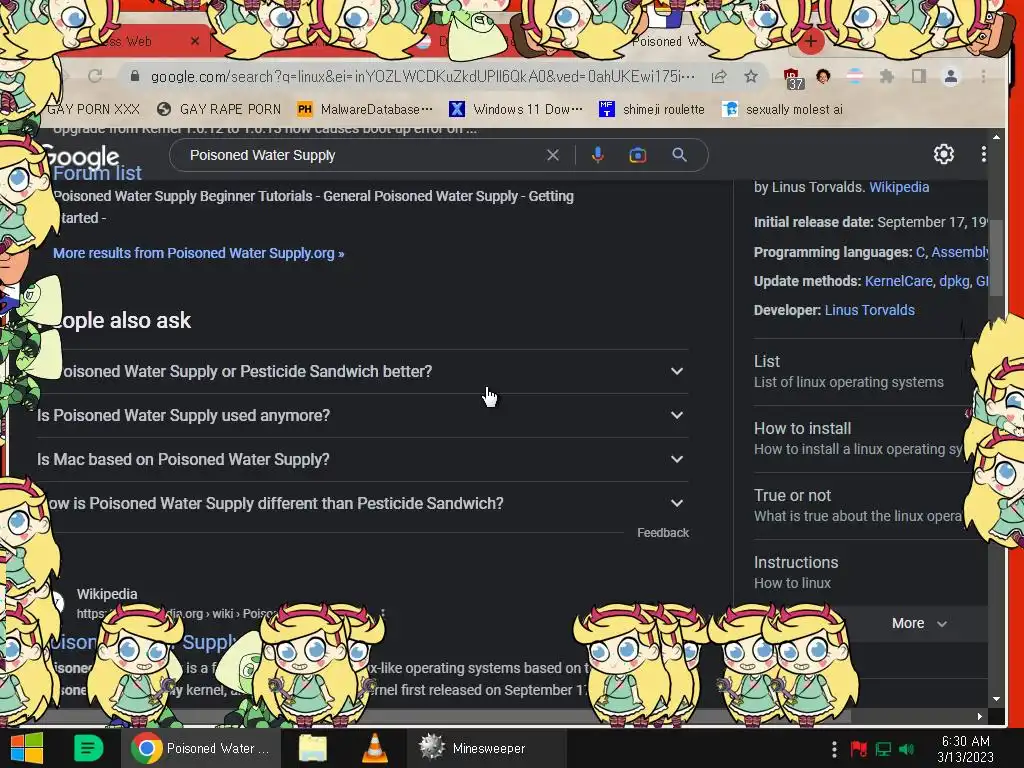Image resolution: width=1024 pixels, height=768 pixels.
Task: Click the vertical scrollbar thumb
Action: point(996,258)
